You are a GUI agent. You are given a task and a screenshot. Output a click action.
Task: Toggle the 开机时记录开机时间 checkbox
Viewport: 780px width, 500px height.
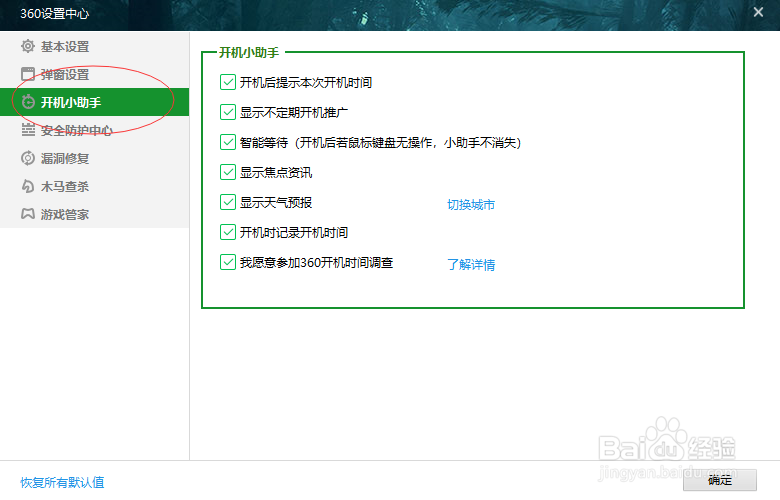point(228,232)
